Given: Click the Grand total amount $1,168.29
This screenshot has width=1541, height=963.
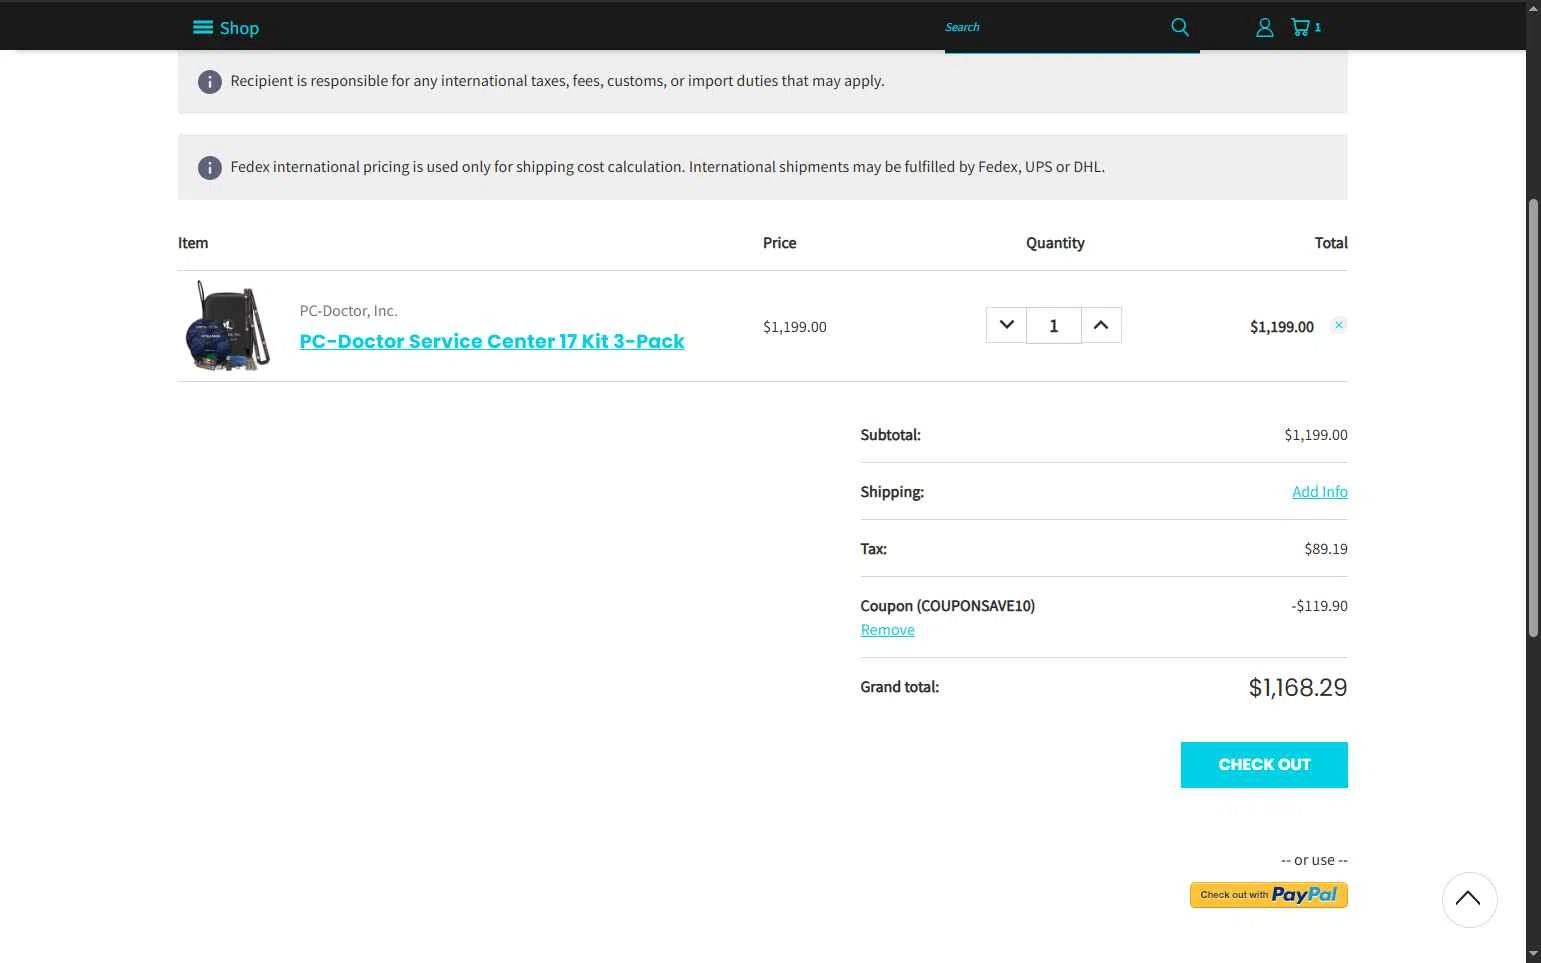Looking at the screenshot, I should tap(1297, 688).
